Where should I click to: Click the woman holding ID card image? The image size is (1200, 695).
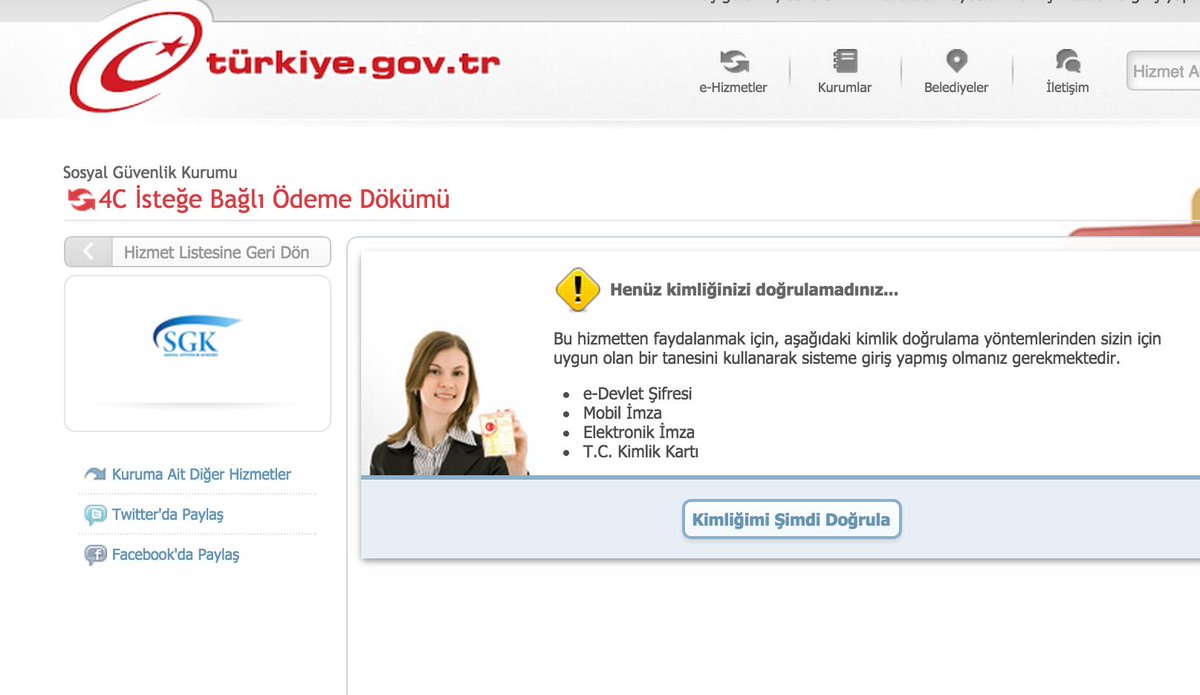pos(449,402)
